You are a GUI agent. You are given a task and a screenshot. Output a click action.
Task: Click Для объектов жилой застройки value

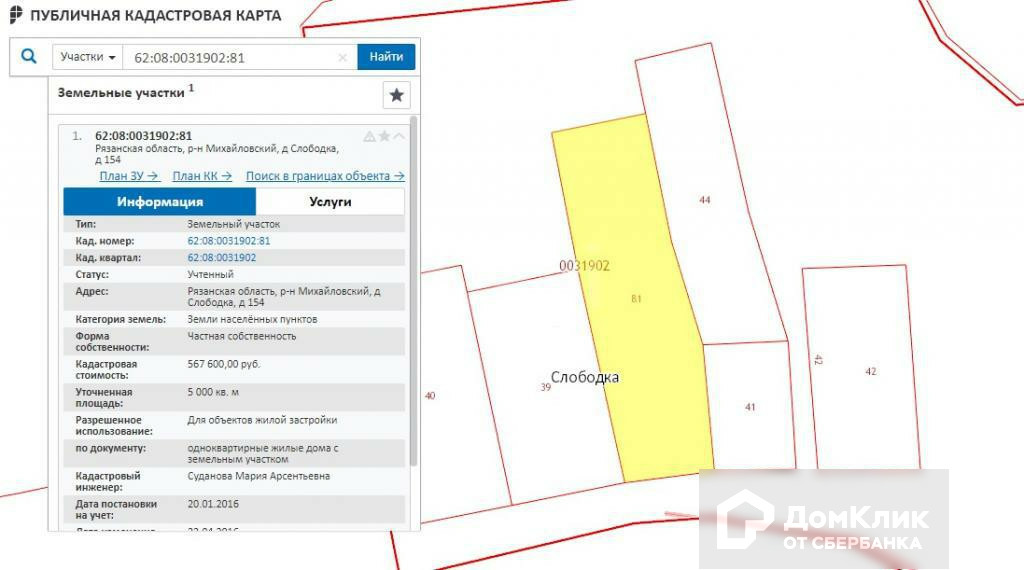(262, 420)
